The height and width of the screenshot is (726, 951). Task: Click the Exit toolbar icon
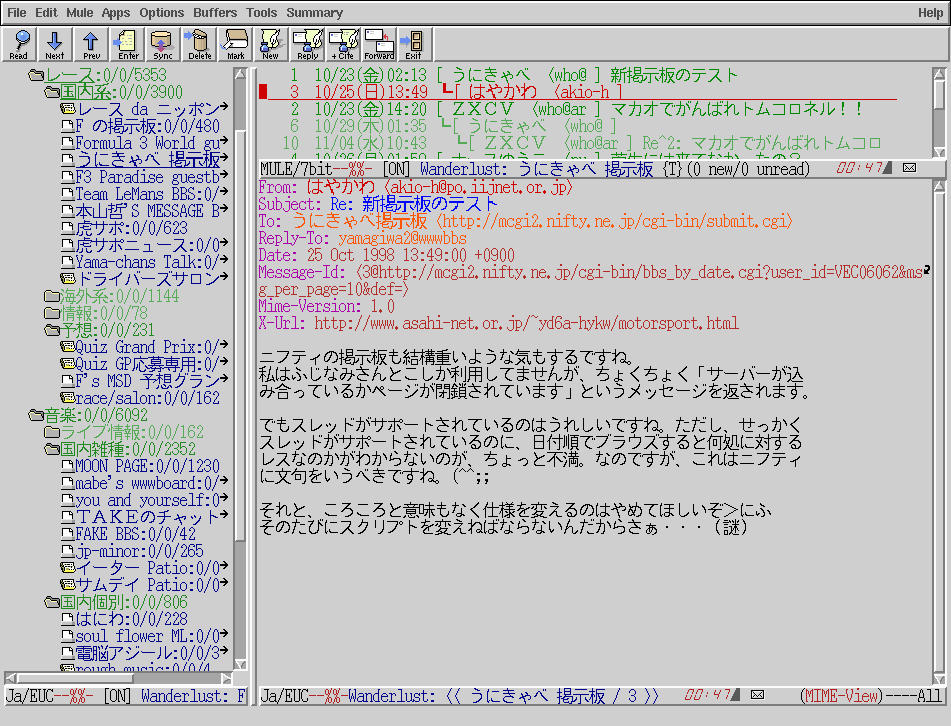[x=413, y=44]
